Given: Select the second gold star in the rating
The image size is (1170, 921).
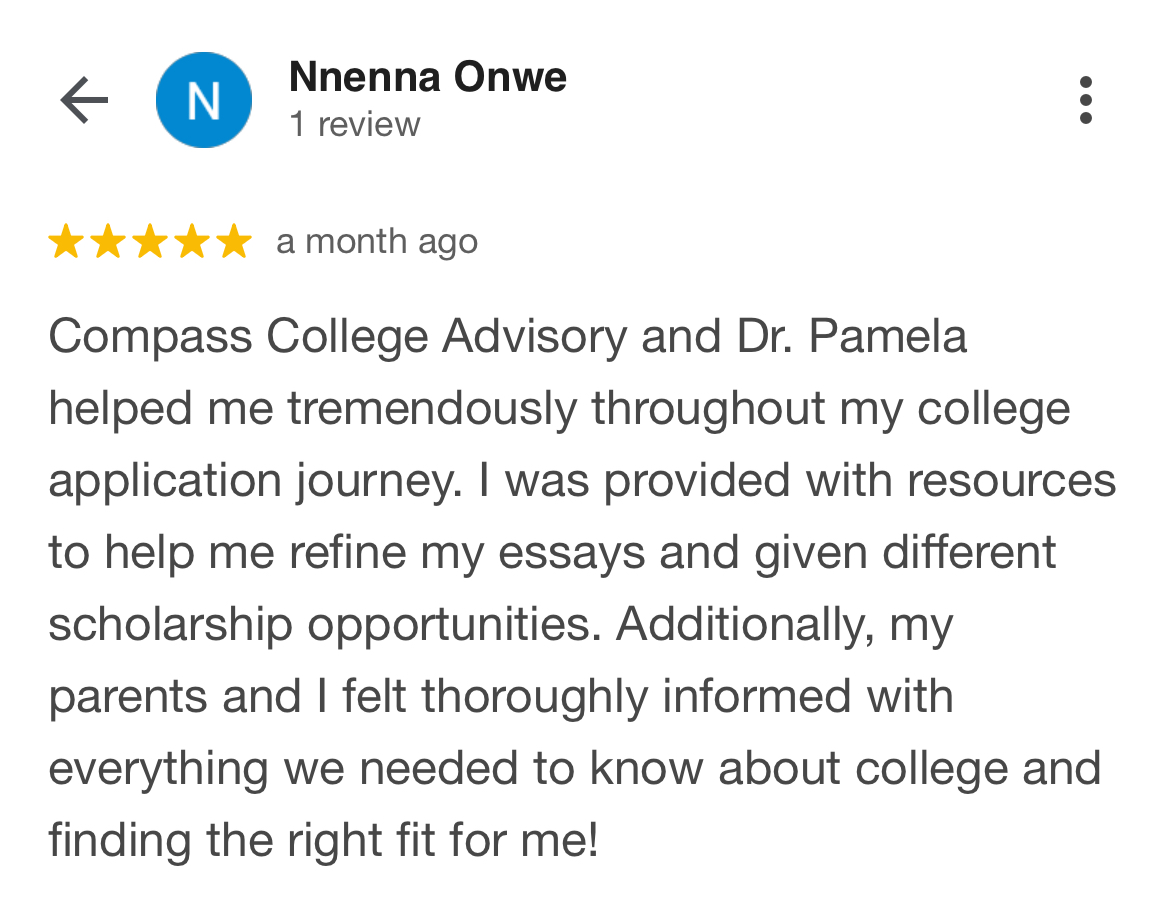Looking at the screenshot, I should pyautogui.click(x=109, y=241).
